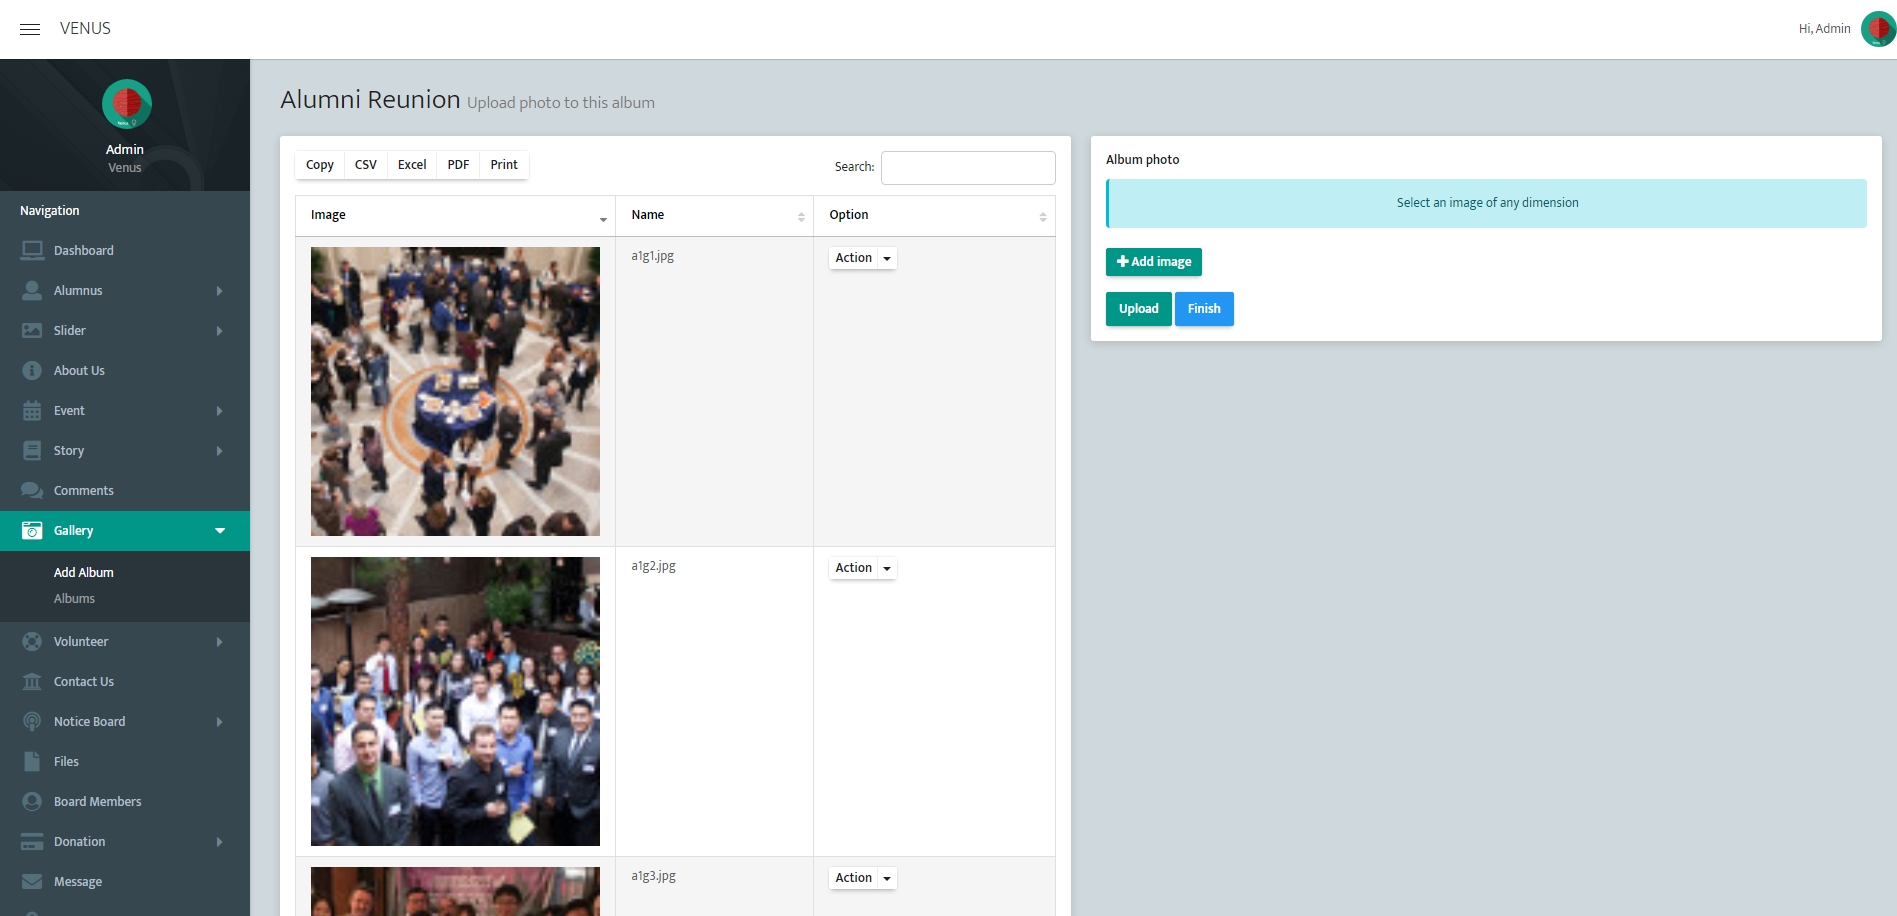Click the 'Select an image of any dimension' notice

tap(1487, 203)
